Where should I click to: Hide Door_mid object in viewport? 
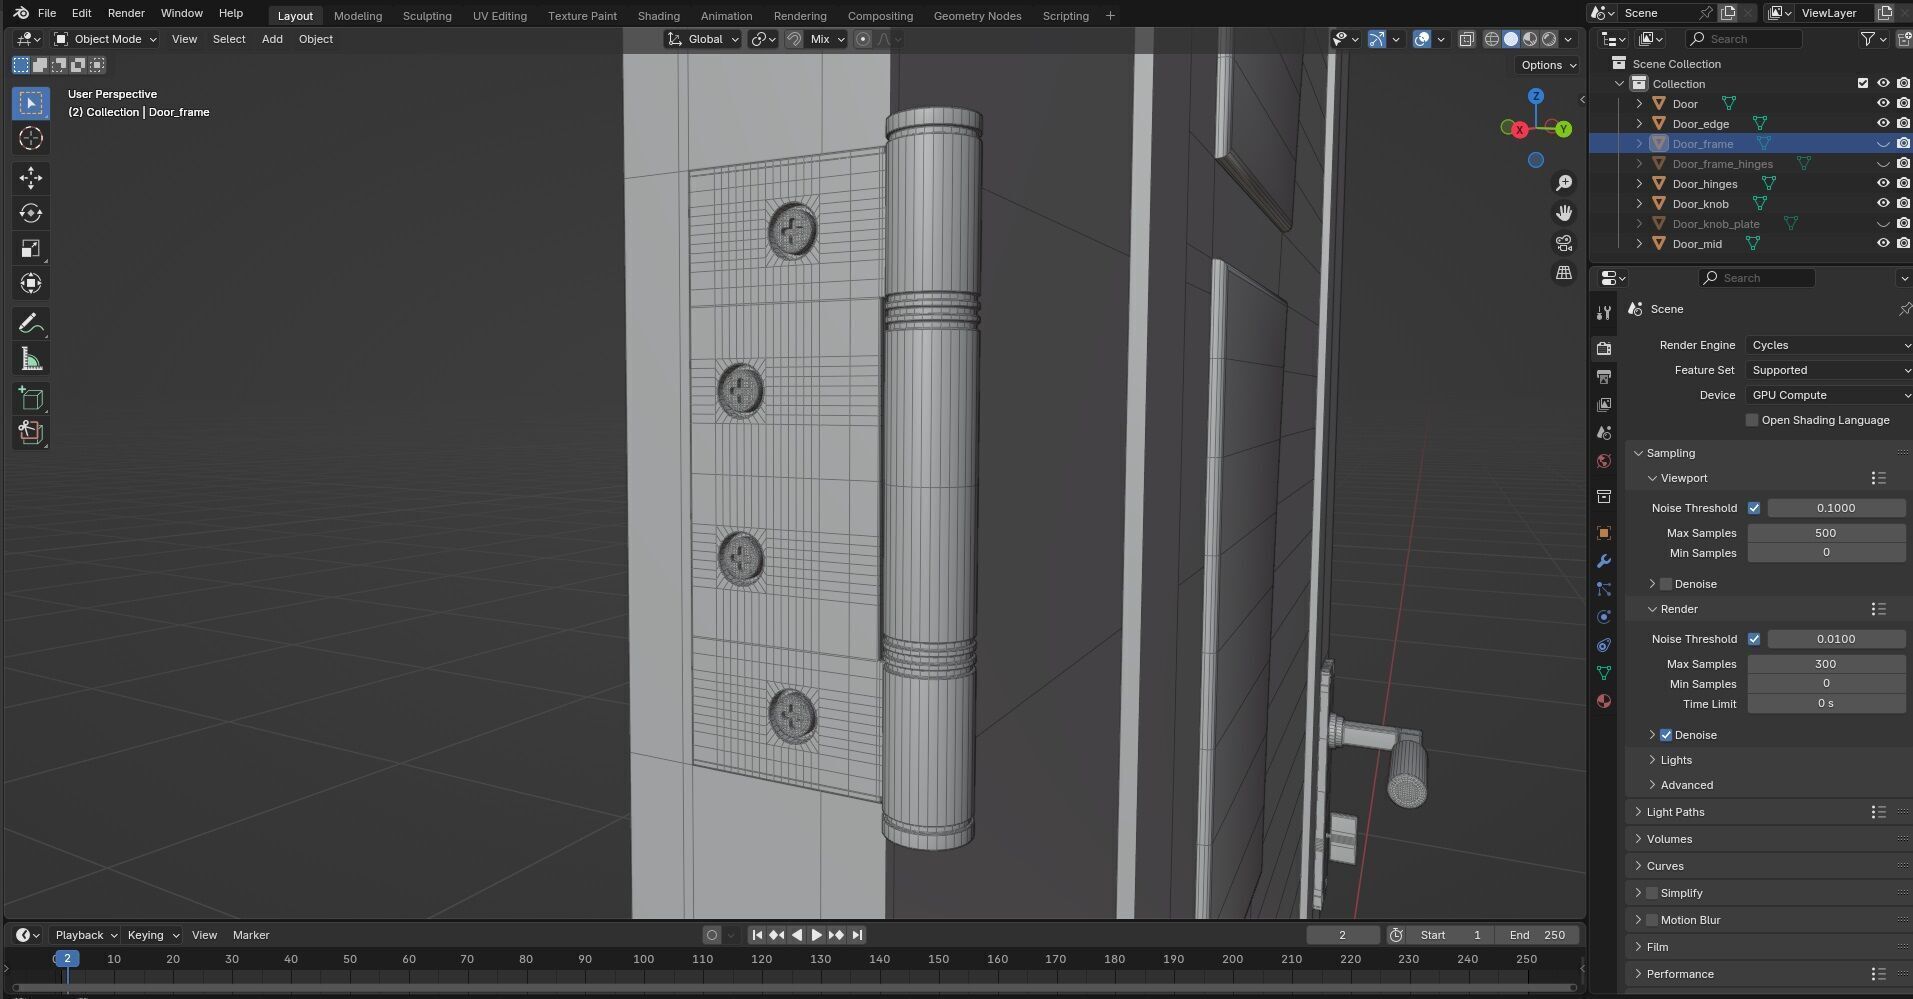tap(1883, 243)
